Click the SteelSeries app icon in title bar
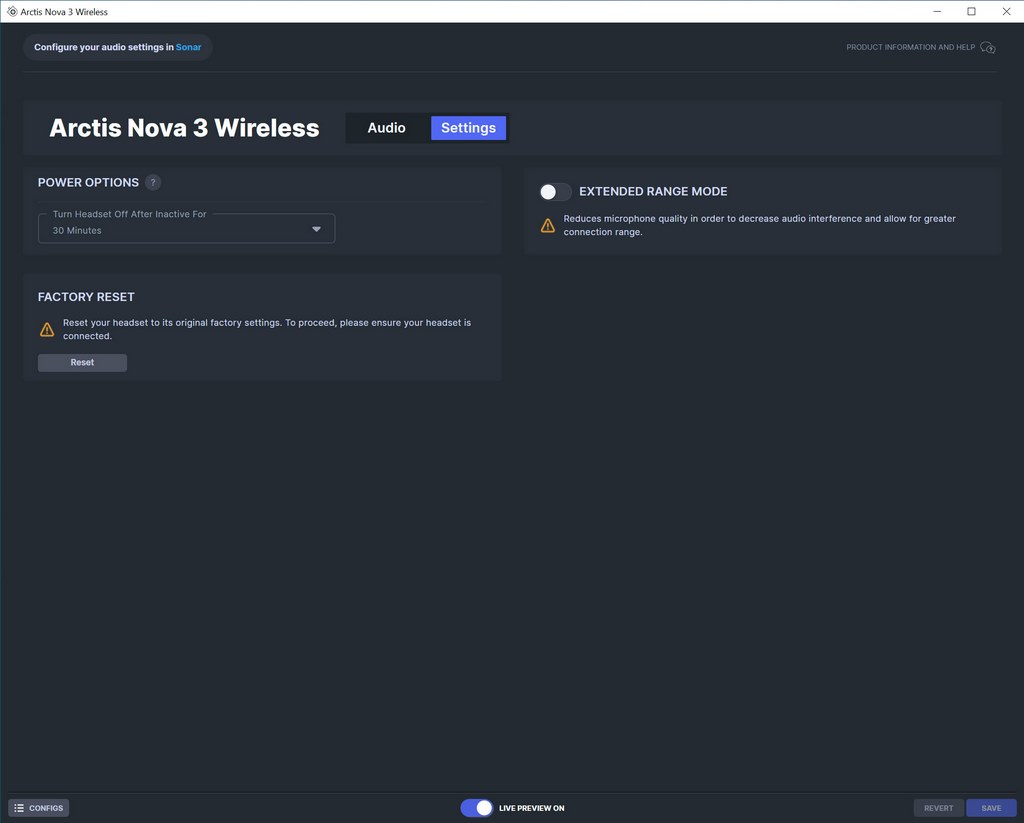The image size is (1024, 823). [12, 12]
